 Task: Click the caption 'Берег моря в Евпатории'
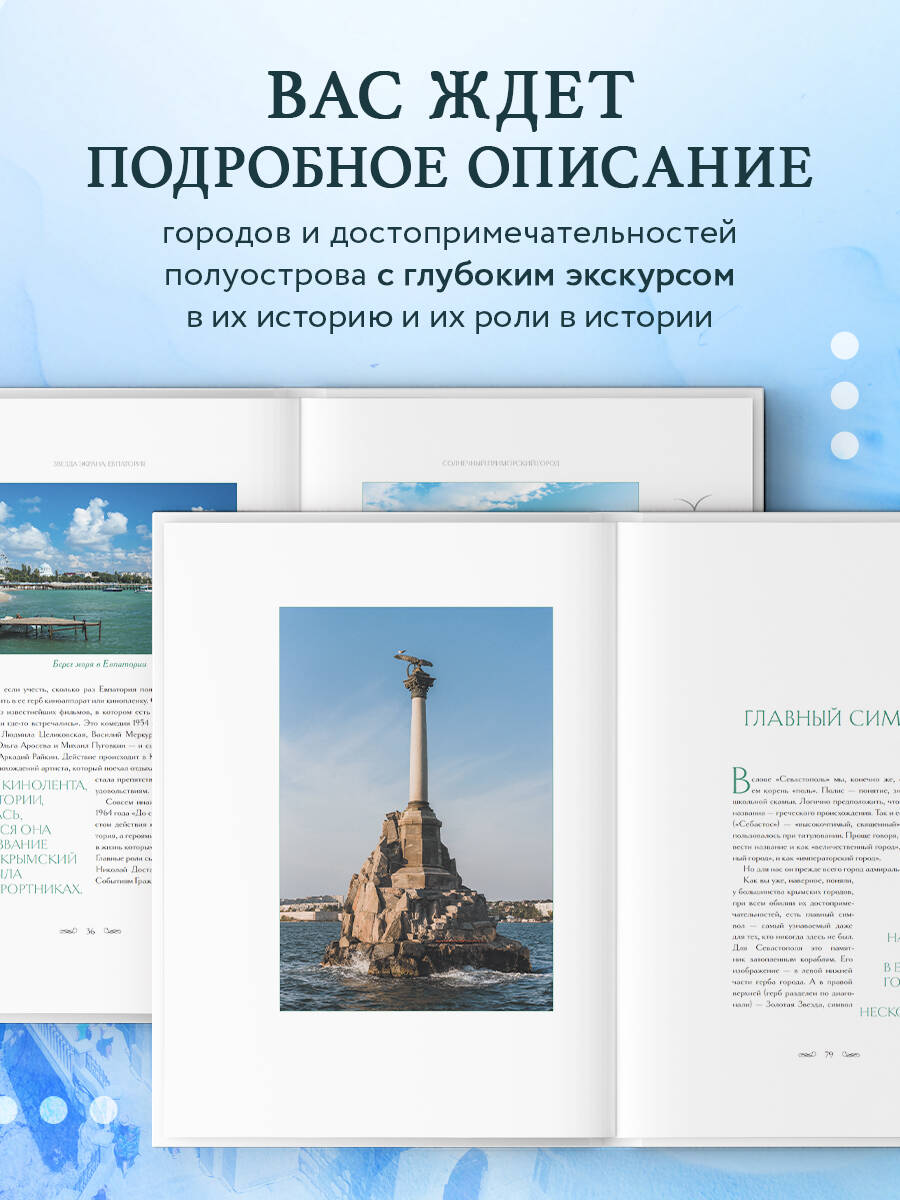pyautogui.click(x=100, y=663)
